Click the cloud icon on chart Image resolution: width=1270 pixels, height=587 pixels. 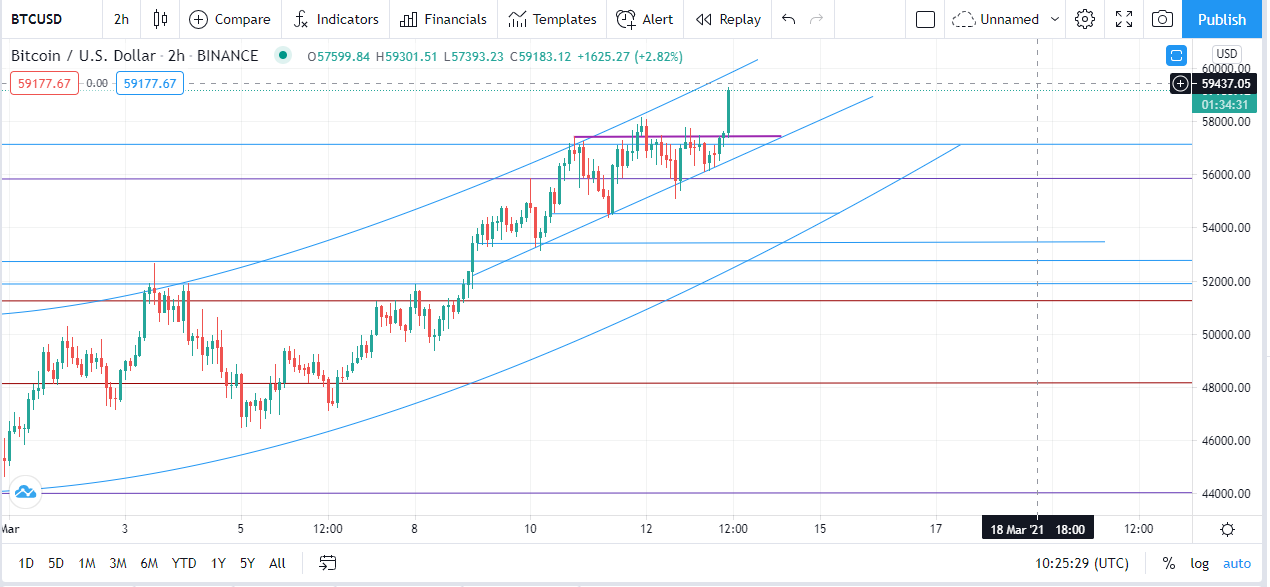coord(25,491)
